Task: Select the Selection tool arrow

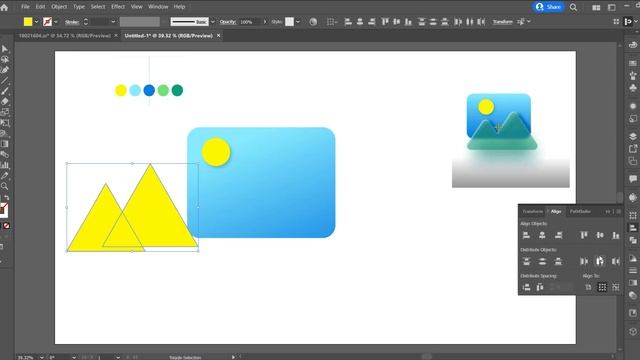Action: point(5,49)
